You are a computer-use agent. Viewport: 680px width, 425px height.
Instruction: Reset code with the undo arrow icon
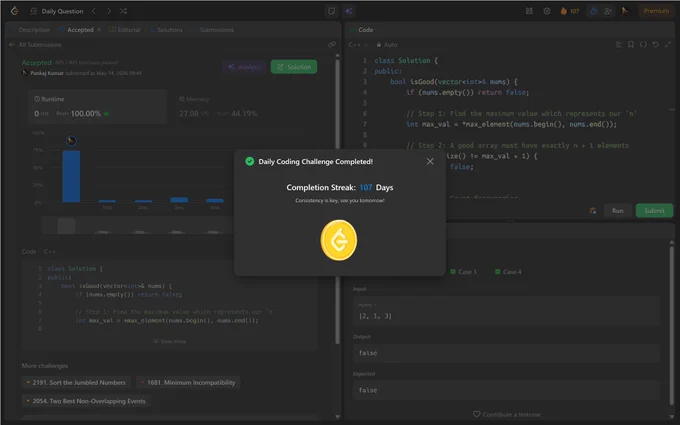click(656, 45)
